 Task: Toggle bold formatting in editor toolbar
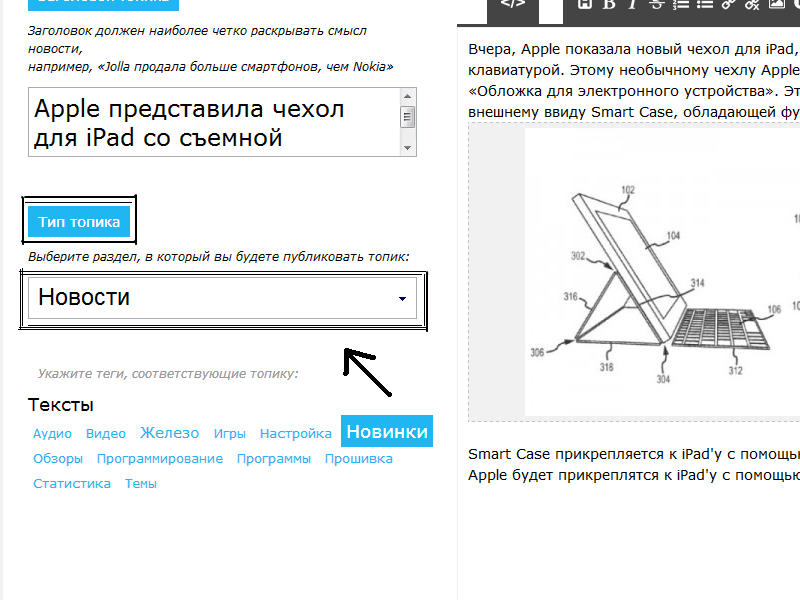[x=609, y=4]
